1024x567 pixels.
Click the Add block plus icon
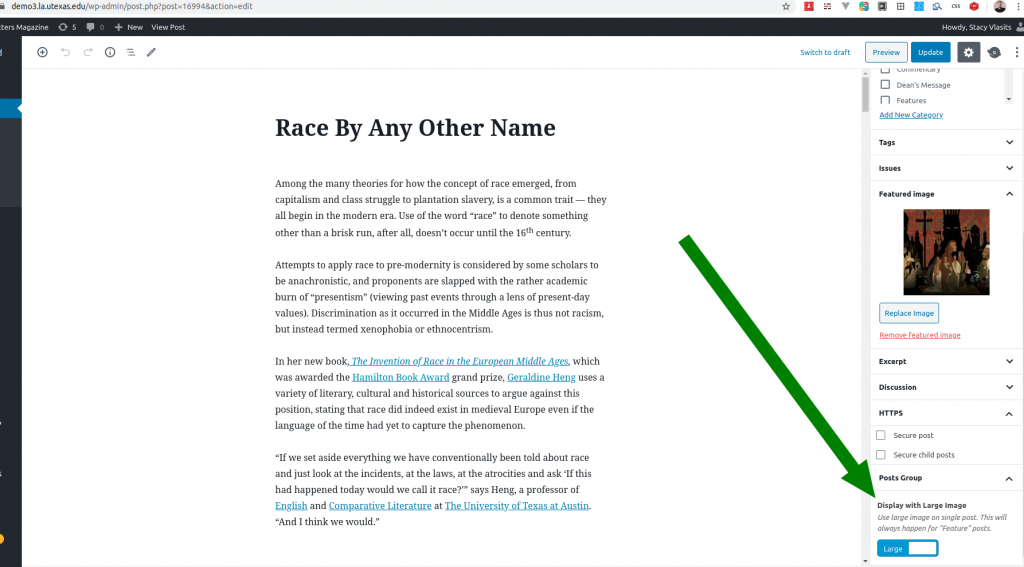(42, 52)
